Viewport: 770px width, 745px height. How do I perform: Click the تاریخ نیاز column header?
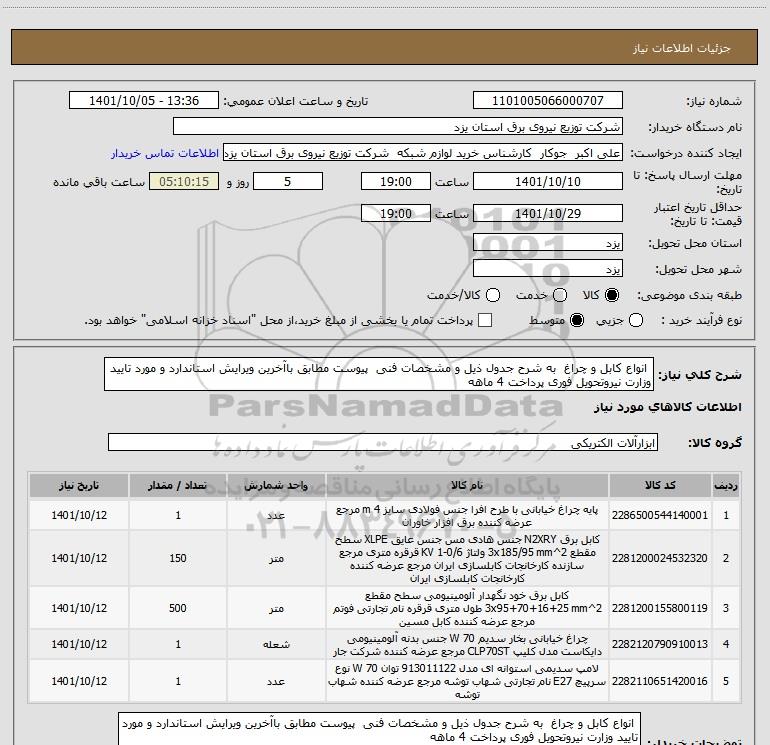(x=79, y=486)
